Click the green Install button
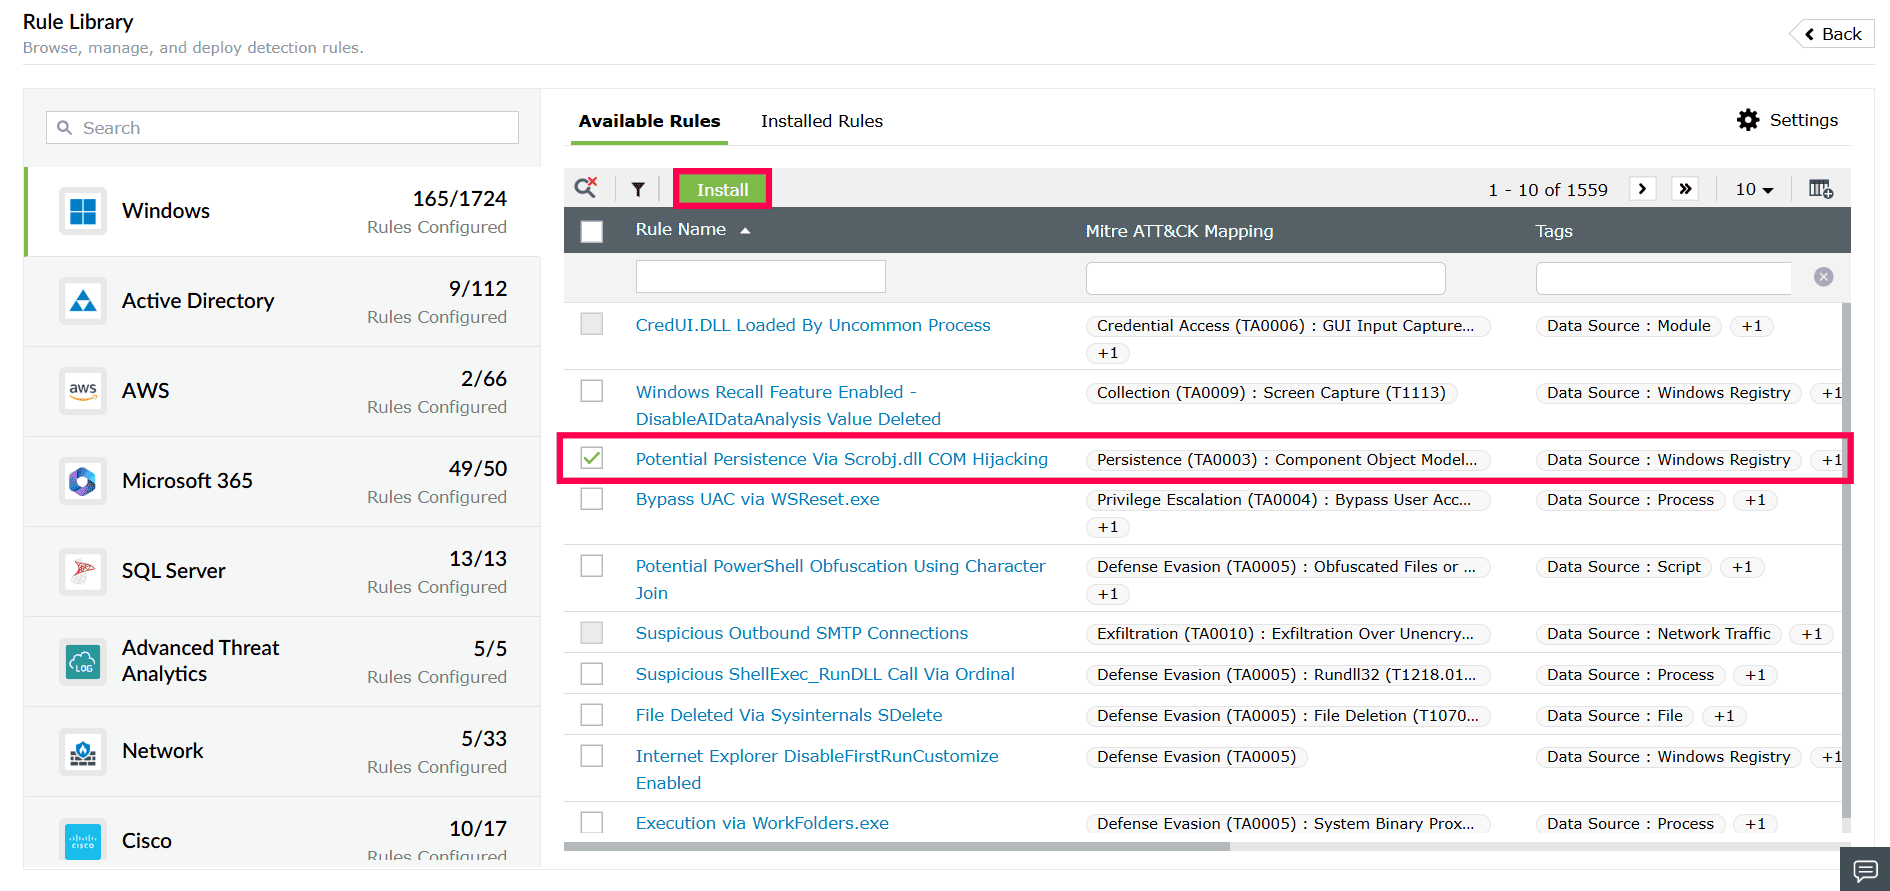This screenshot has height=891, width=1890. 722,189
